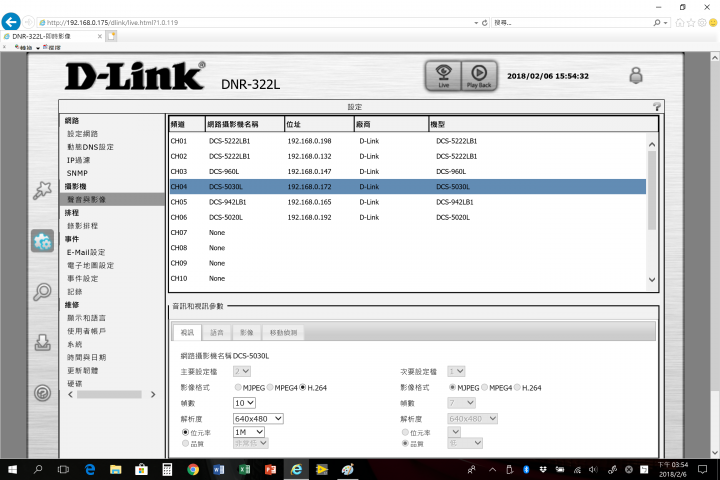Viewport: 720px width, 480px height.
Task: Select CH01 DCS-5222LB1 camera row
Action: tap(408, 141)
